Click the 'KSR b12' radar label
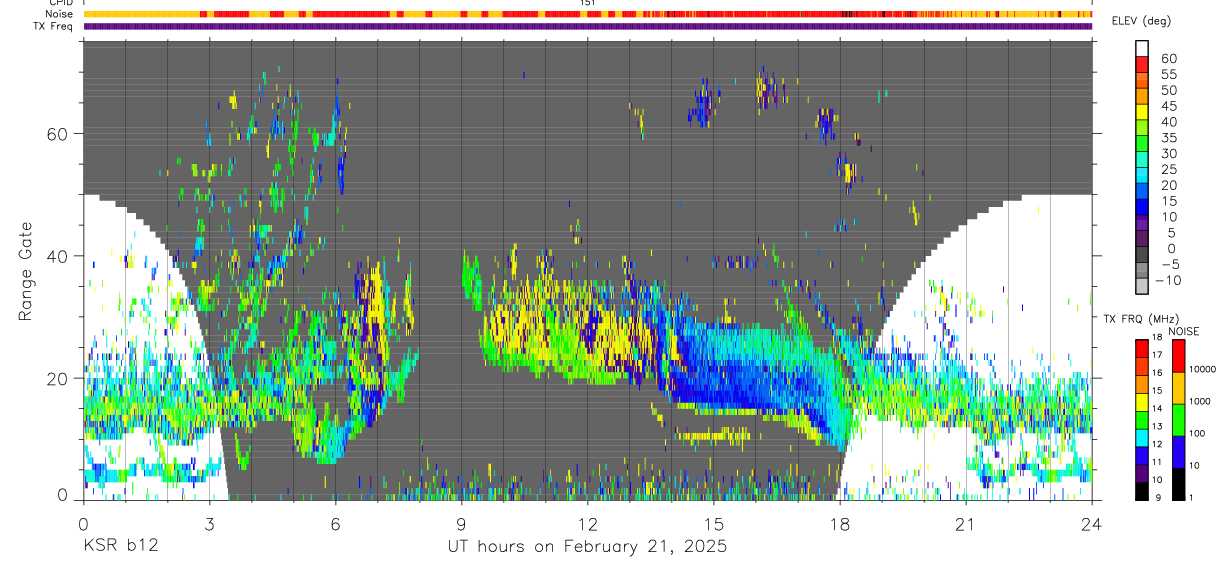The height and width of the screenshot is (567, 1228). pyautogui.click(x=120, y=547)
